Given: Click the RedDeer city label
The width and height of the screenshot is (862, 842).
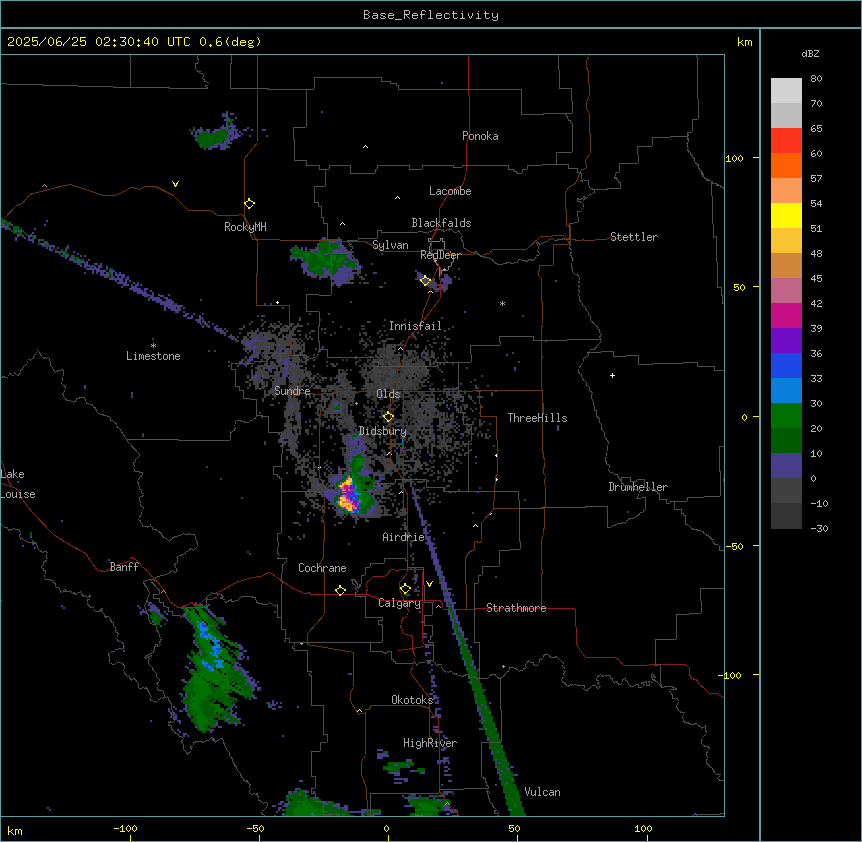Looking at the screenshot, I should [x=440, y=255].
